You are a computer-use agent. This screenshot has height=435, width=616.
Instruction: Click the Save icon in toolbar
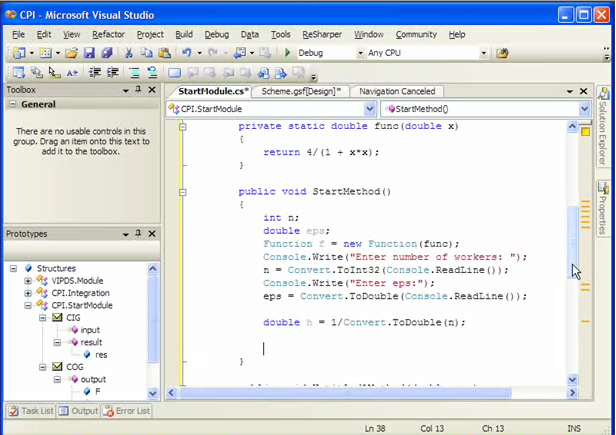click(x=89, y=53)
